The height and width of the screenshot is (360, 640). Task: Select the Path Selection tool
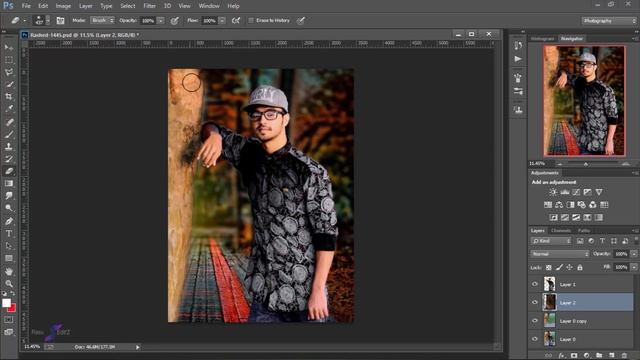click(9, 246)
